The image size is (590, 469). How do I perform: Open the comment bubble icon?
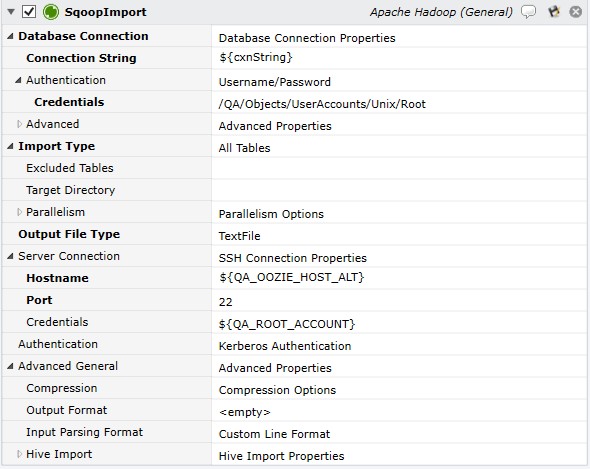click(x=528, y=12)
